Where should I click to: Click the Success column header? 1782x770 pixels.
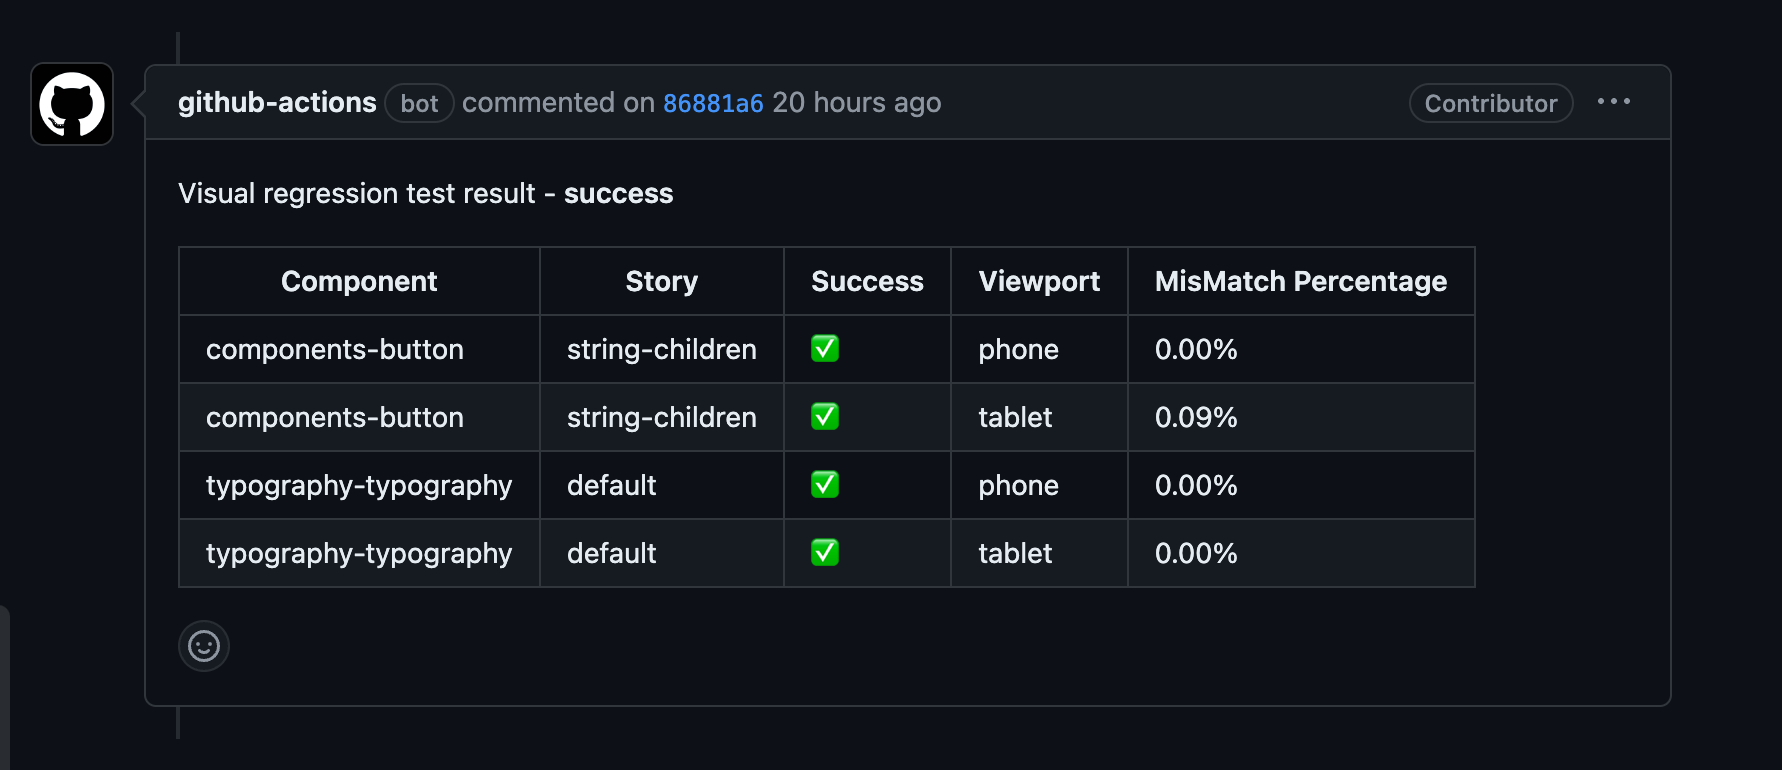867,282
